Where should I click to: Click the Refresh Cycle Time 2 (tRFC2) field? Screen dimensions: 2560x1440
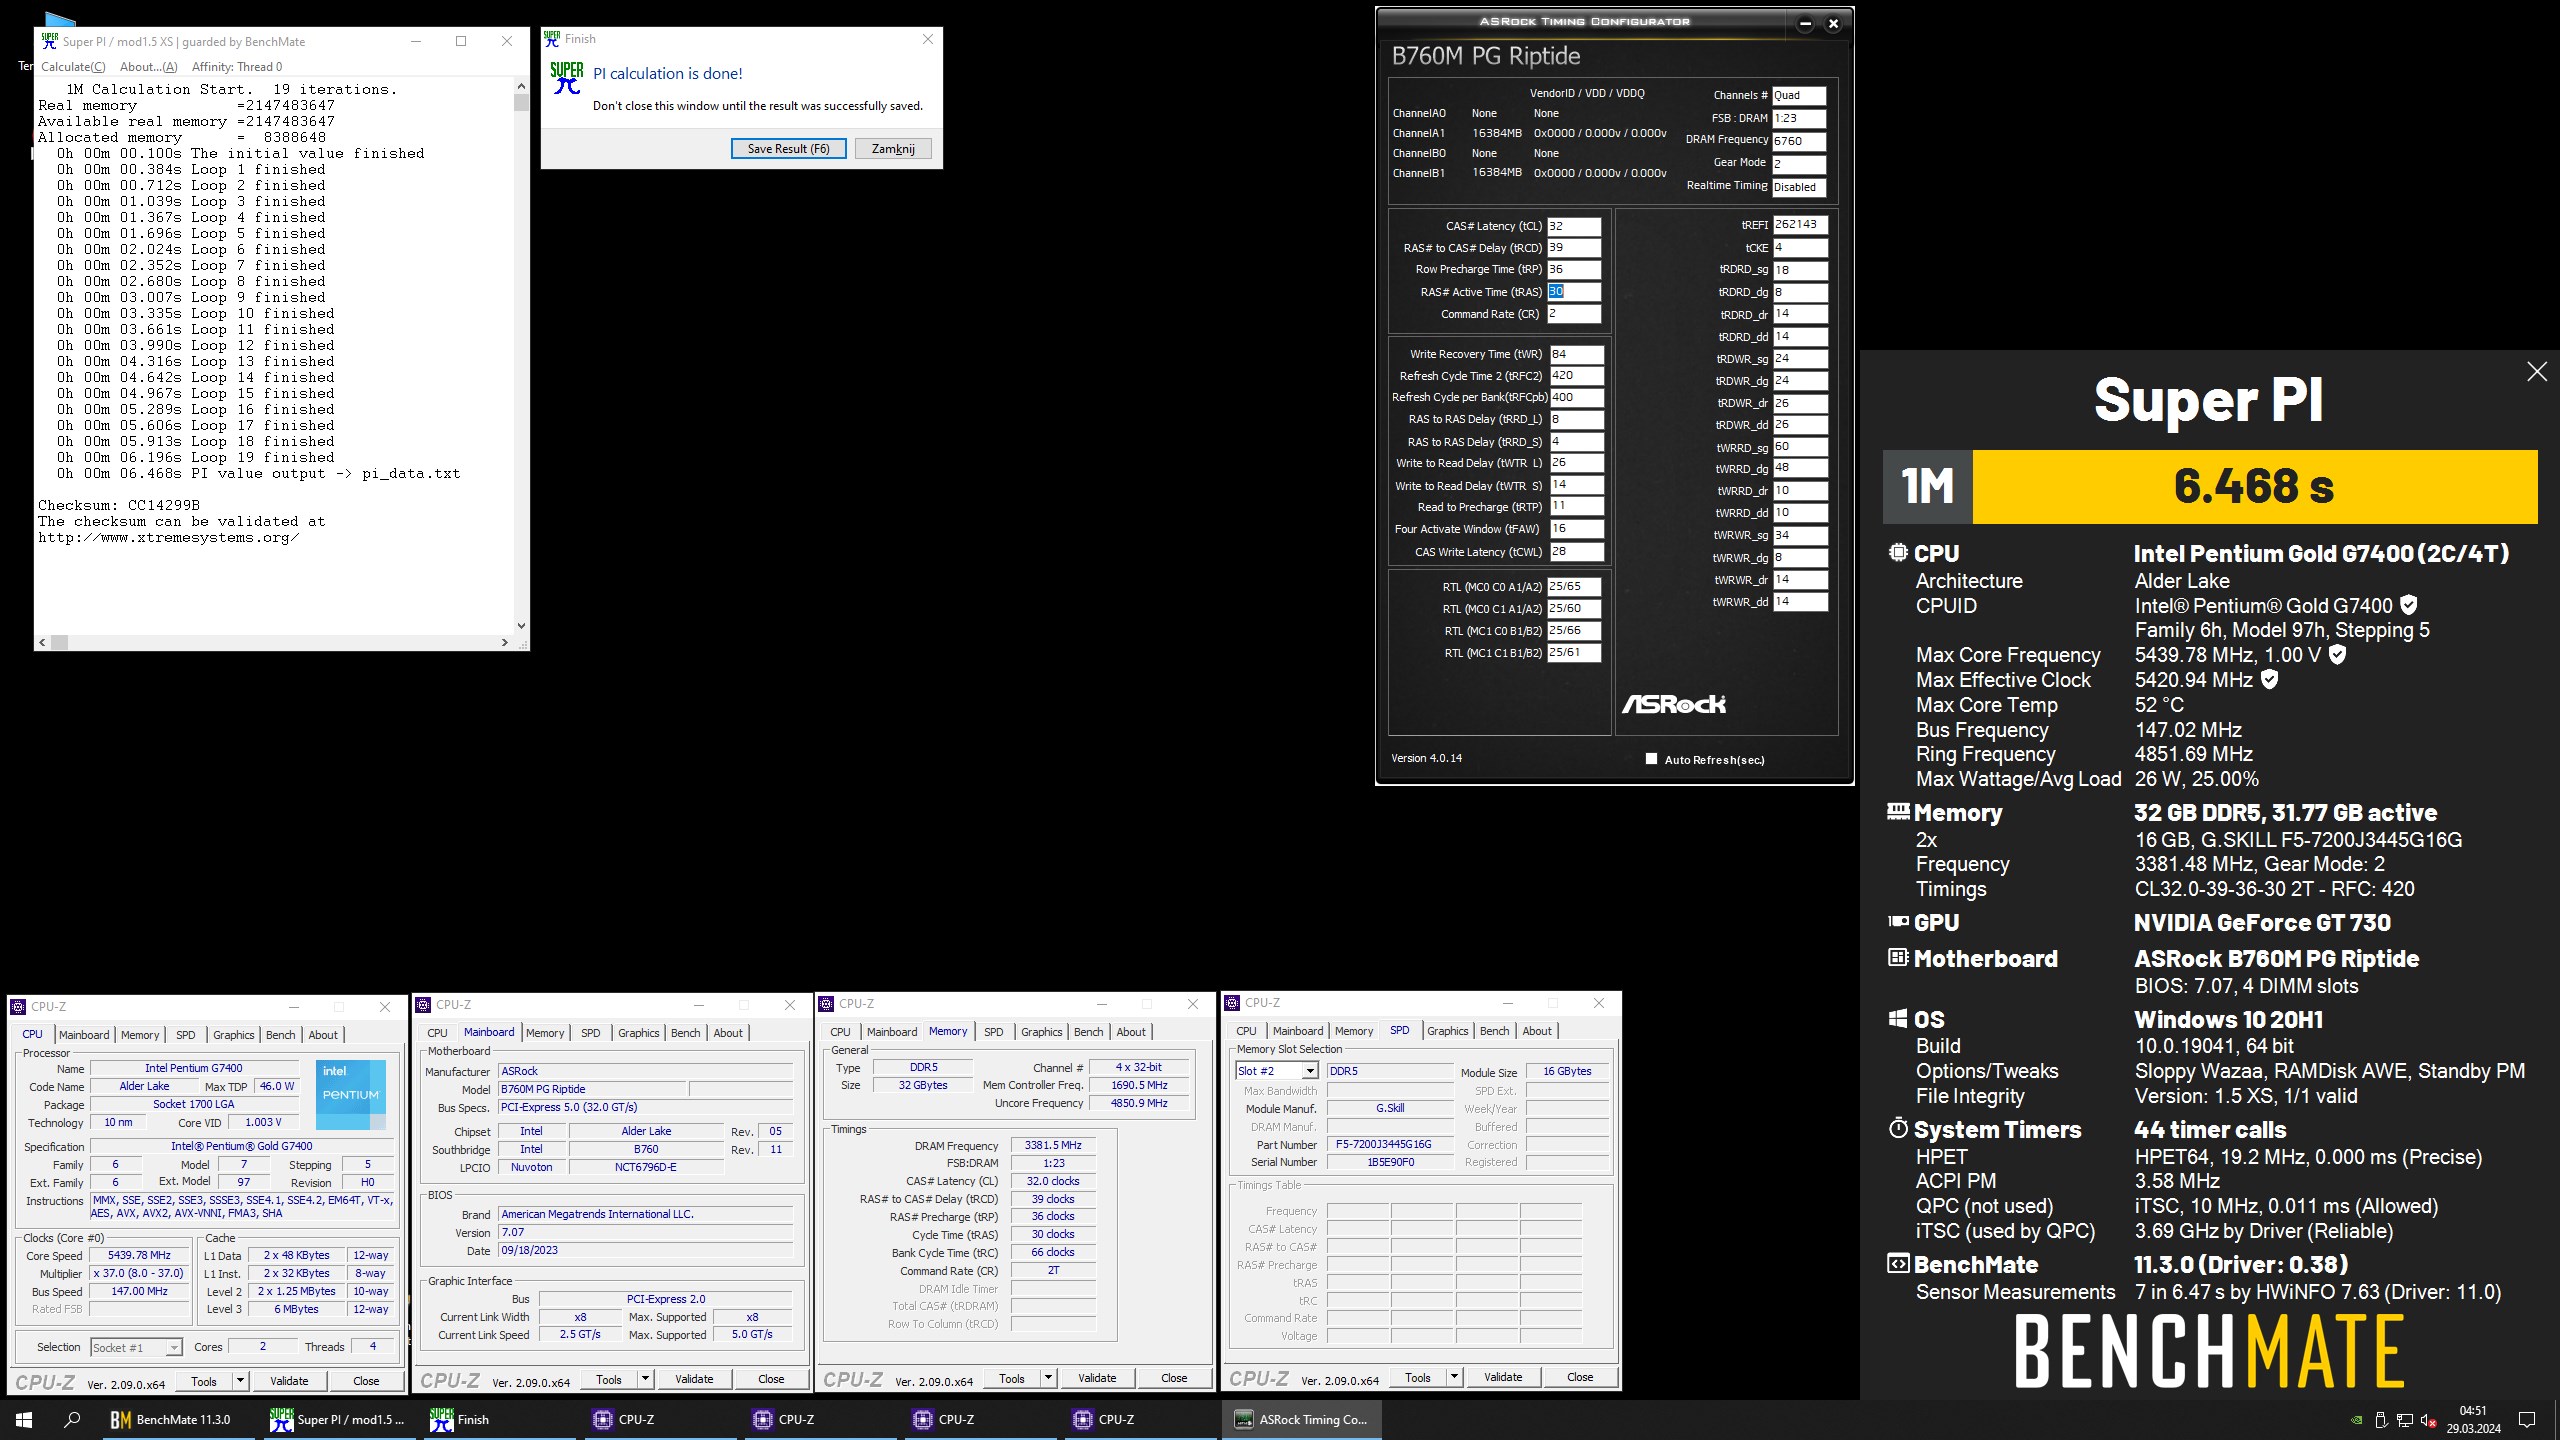click(1576, 376)
